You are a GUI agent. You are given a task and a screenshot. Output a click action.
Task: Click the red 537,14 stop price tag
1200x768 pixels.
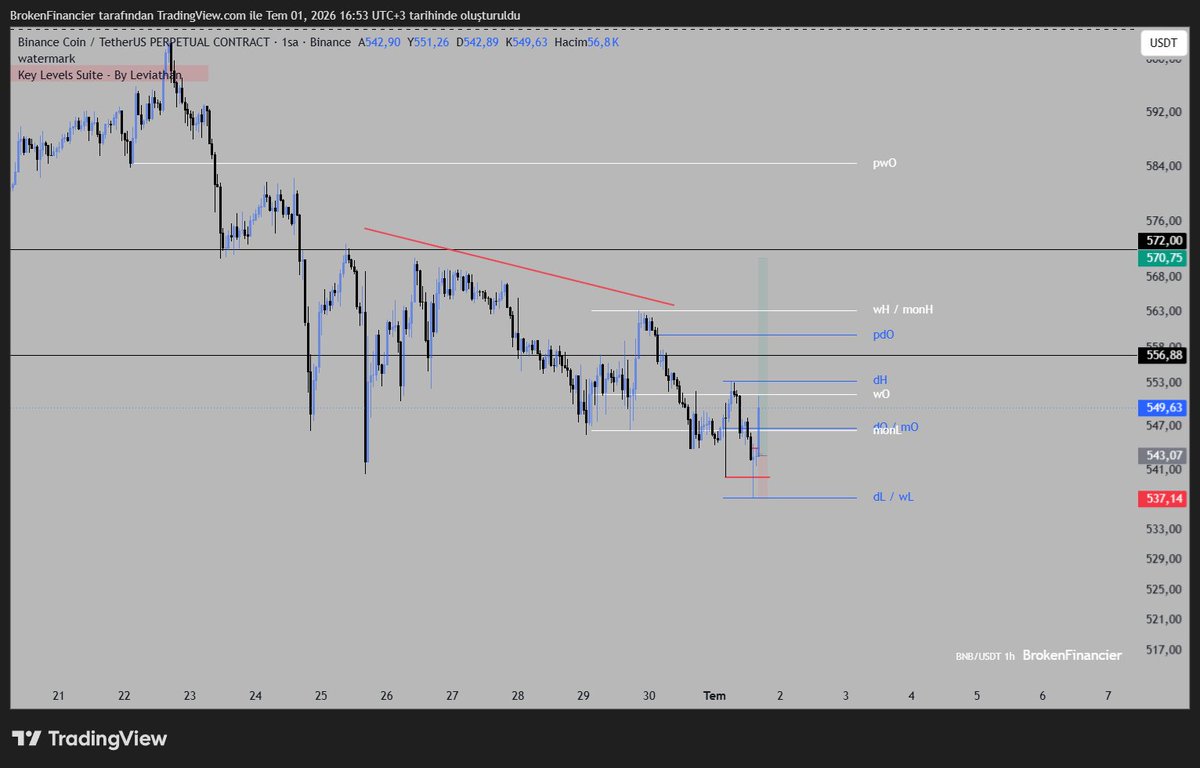(x=1162, y=498)
